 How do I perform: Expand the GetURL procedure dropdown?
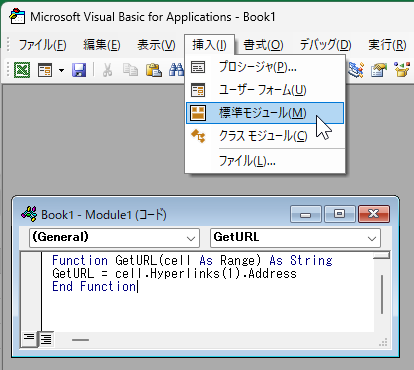coord(372,238)
